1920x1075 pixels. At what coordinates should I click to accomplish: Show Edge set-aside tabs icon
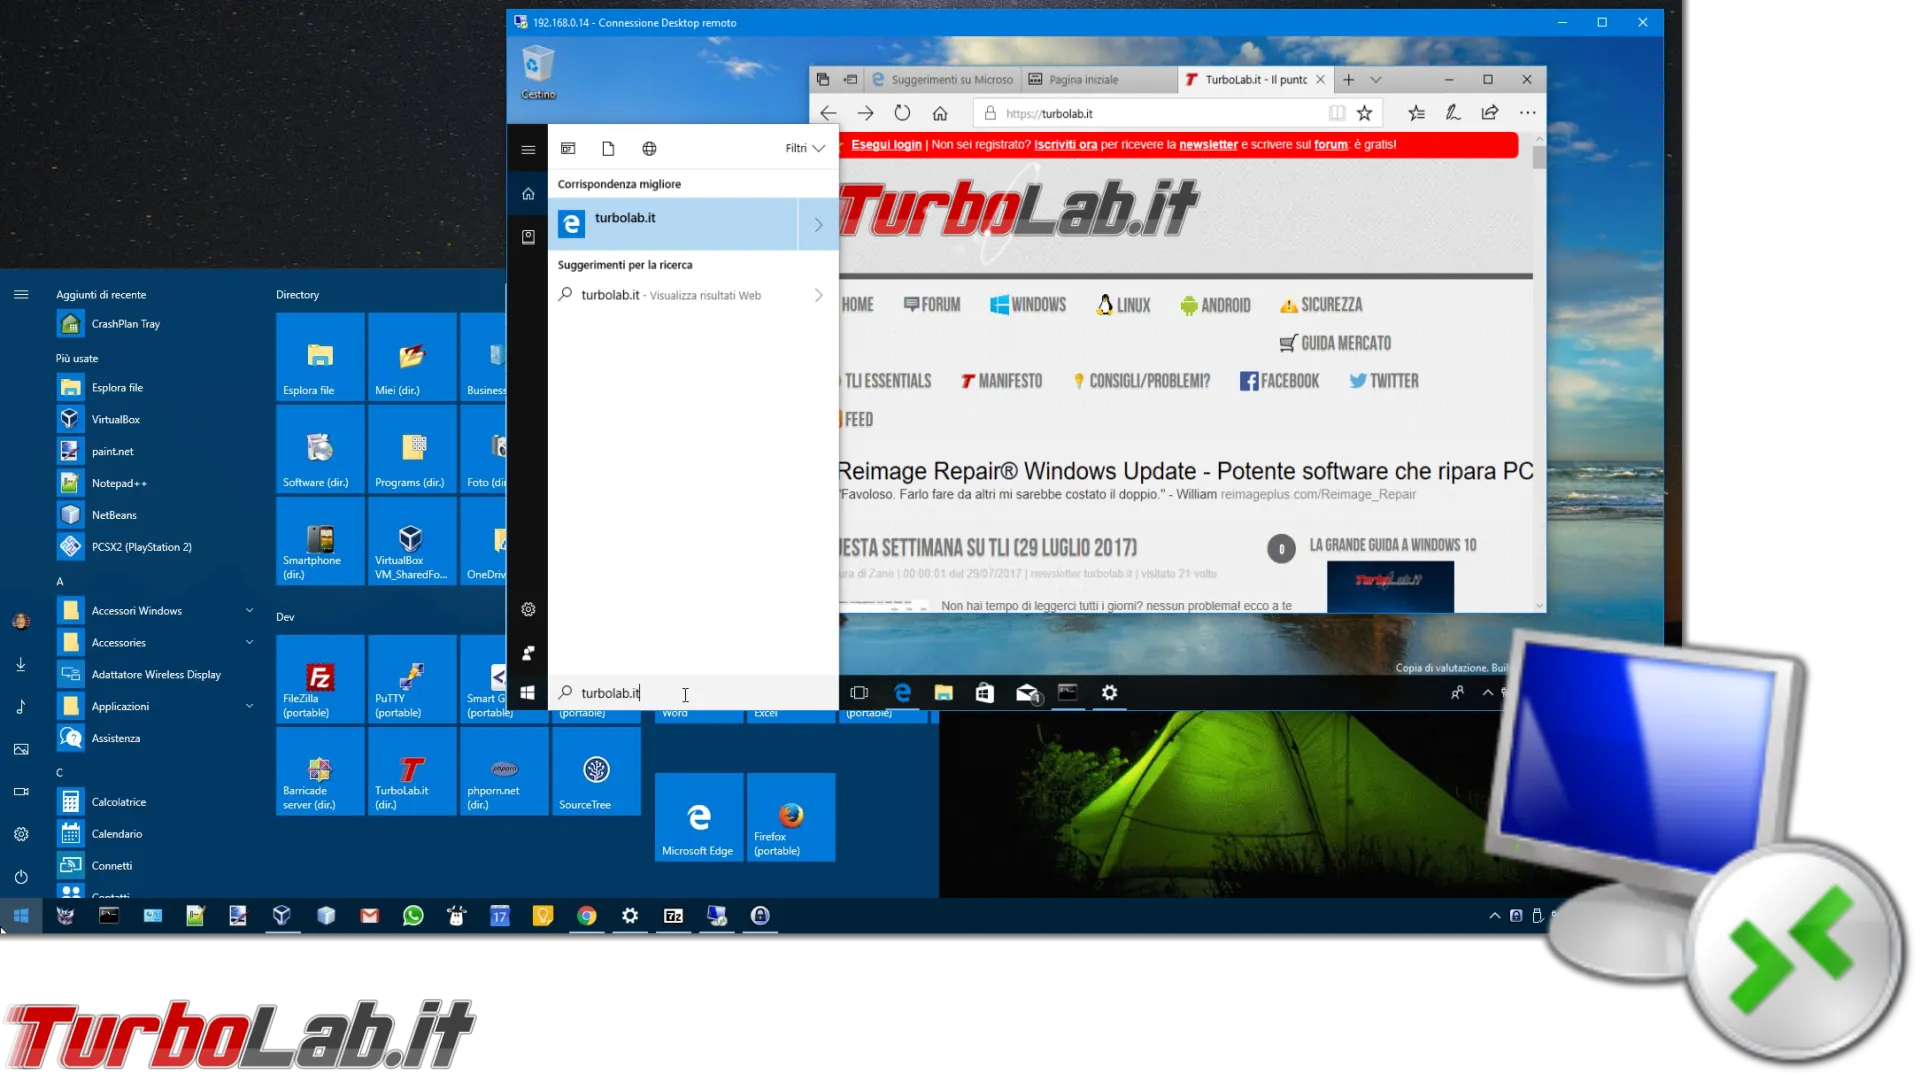[850, 79]
